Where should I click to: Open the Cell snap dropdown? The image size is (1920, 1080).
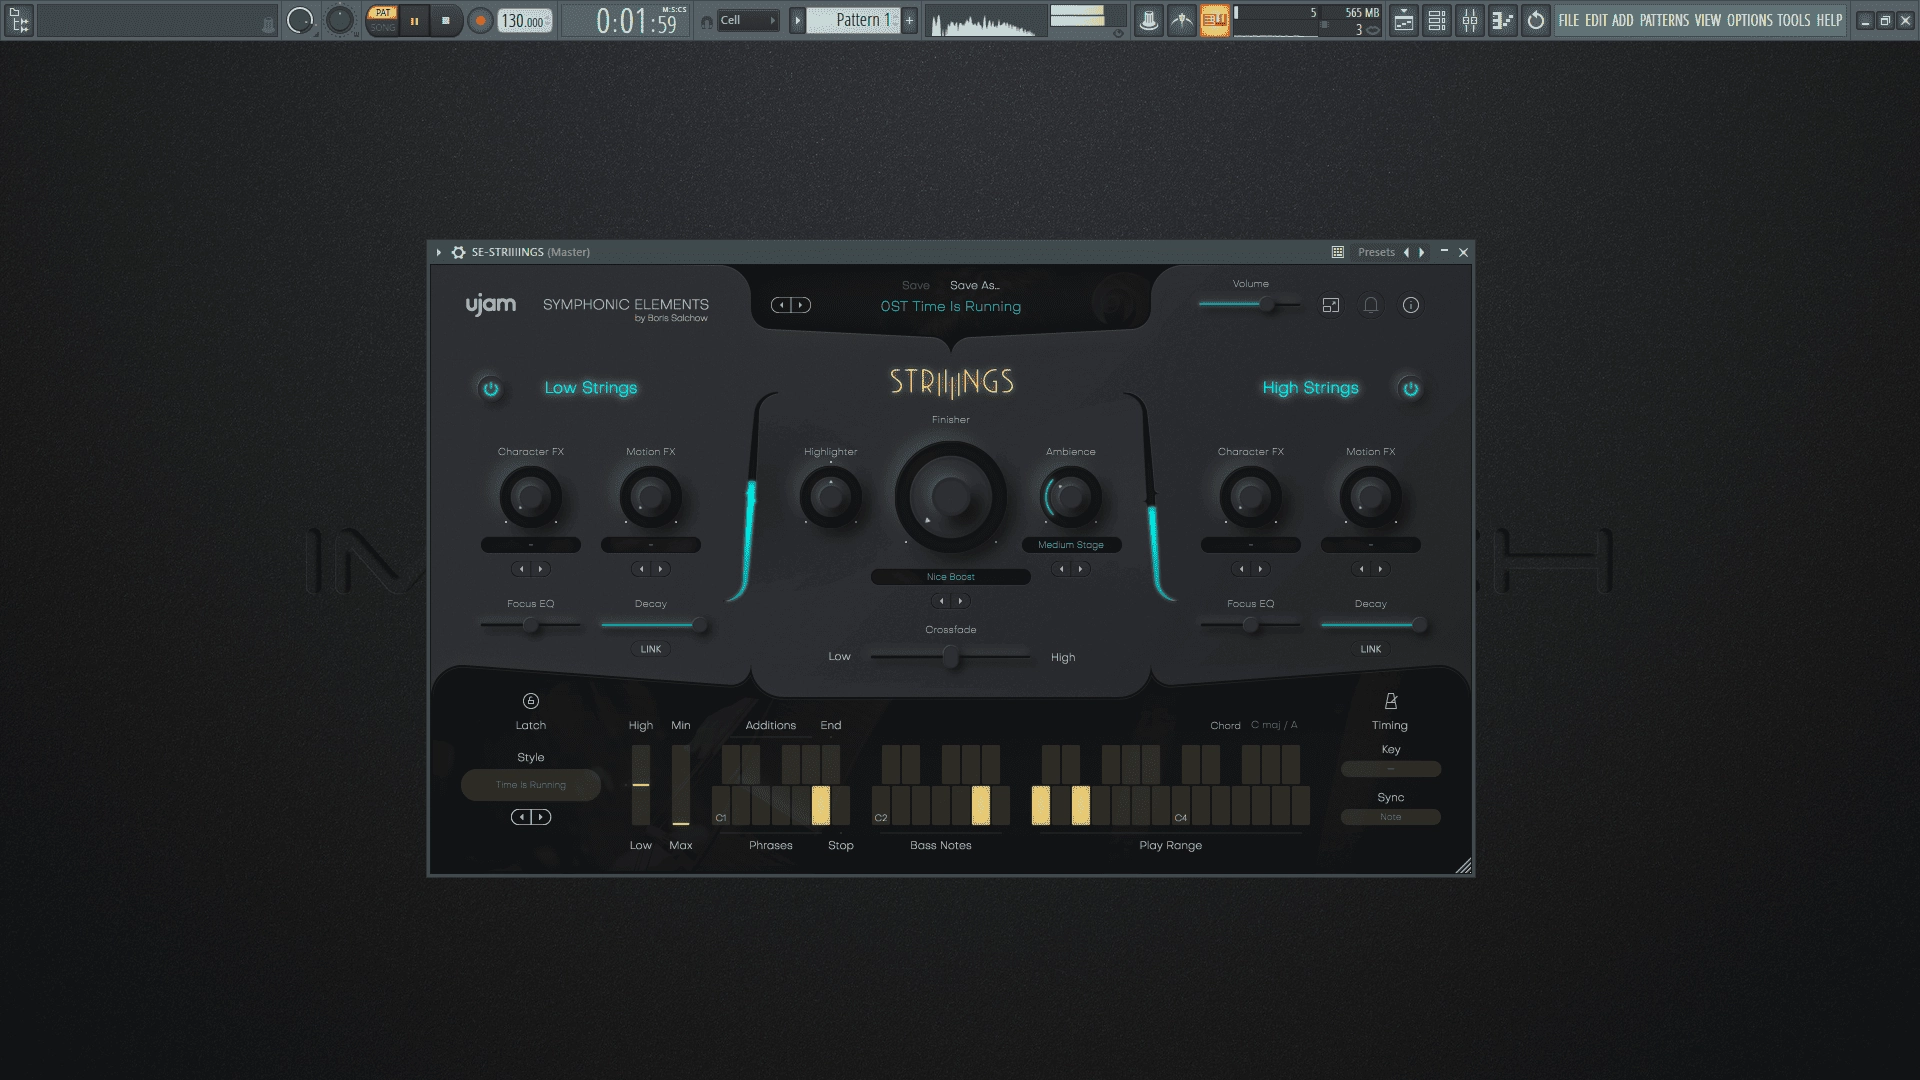(x=748, y=20)
